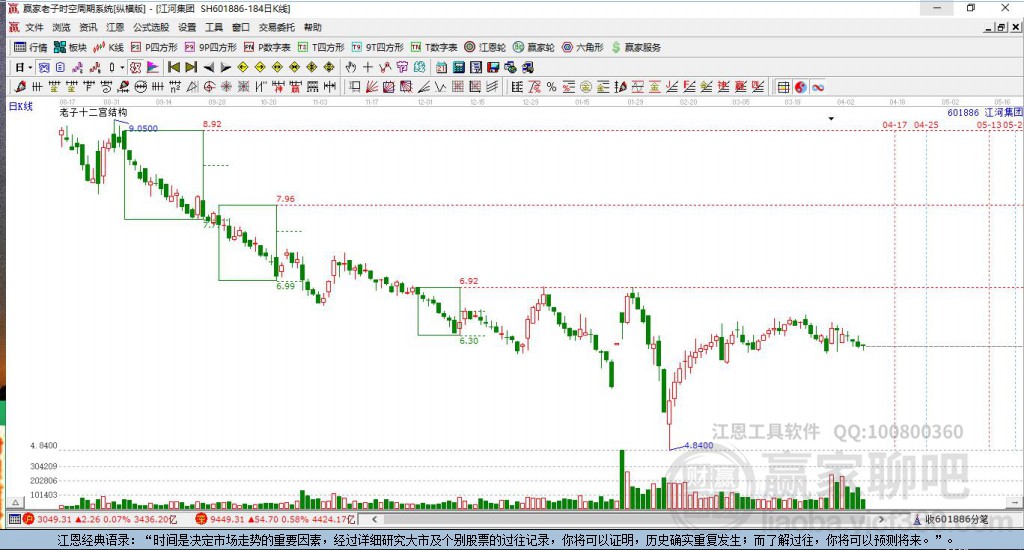
Task: Click the 7.96 price level label
Action: (x=285, y=199)
